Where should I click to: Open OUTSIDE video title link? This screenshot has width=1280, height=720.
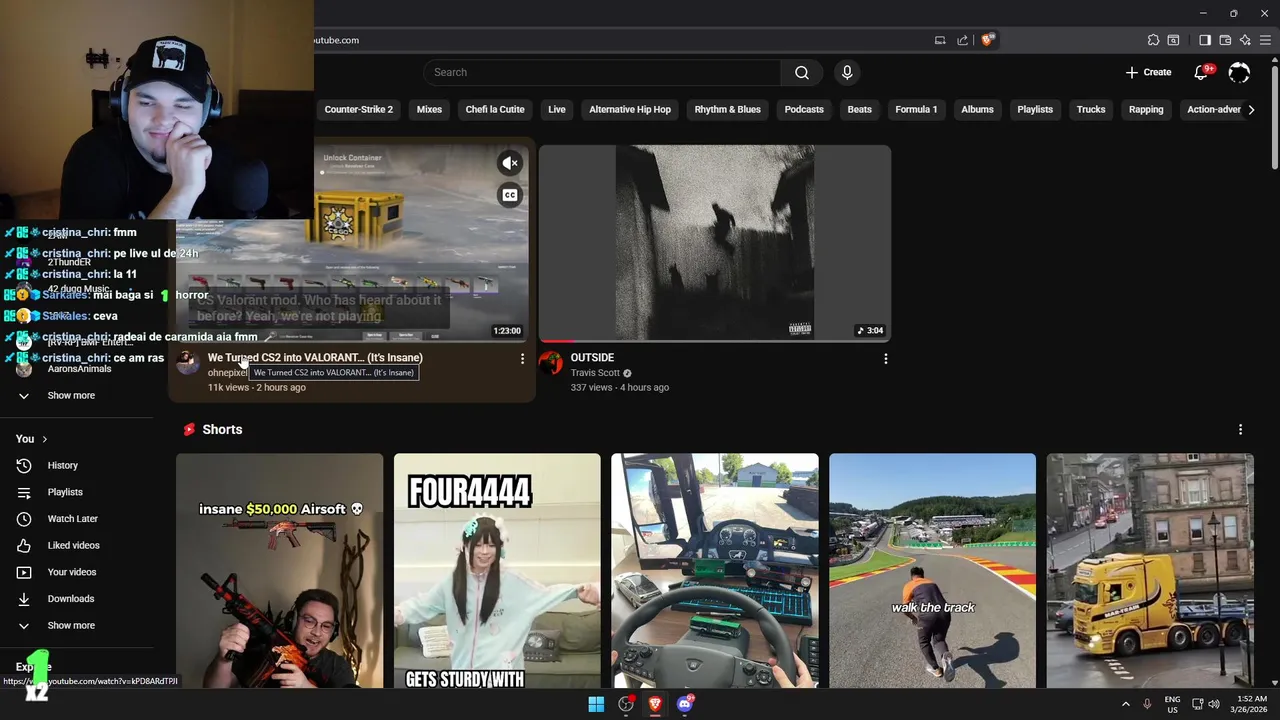point(592,357)
